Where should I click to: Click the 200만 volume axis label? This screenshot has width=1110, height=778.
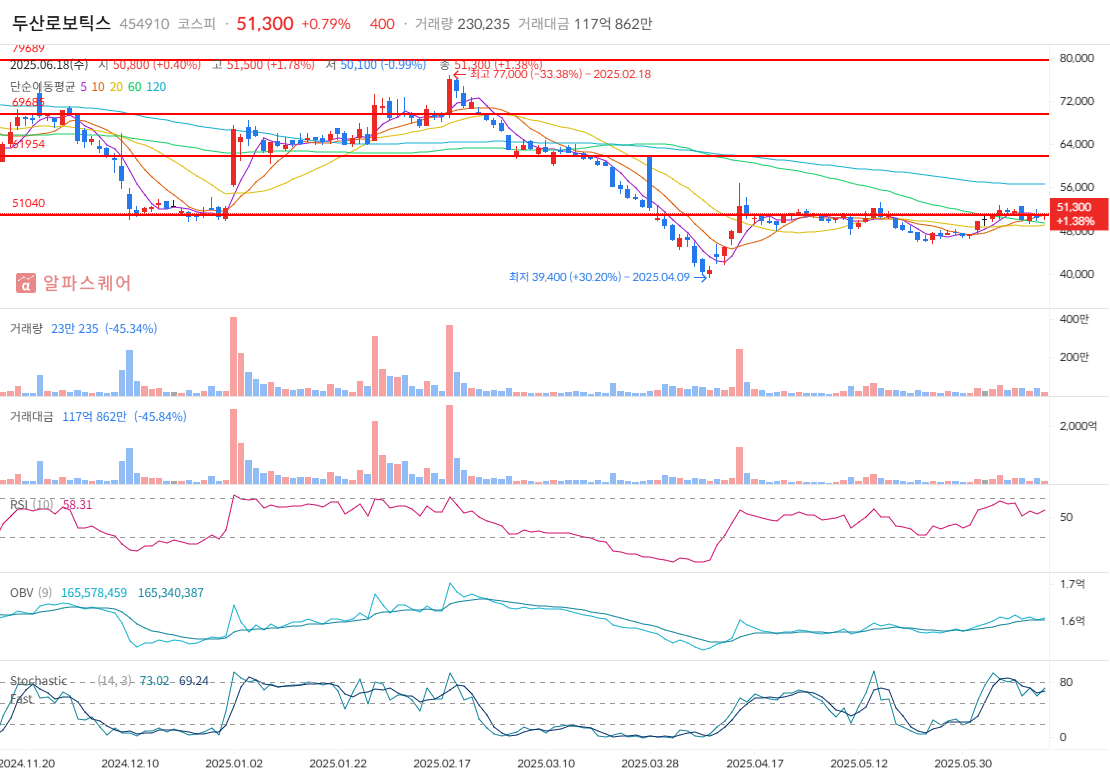[x=1074, y=357]
